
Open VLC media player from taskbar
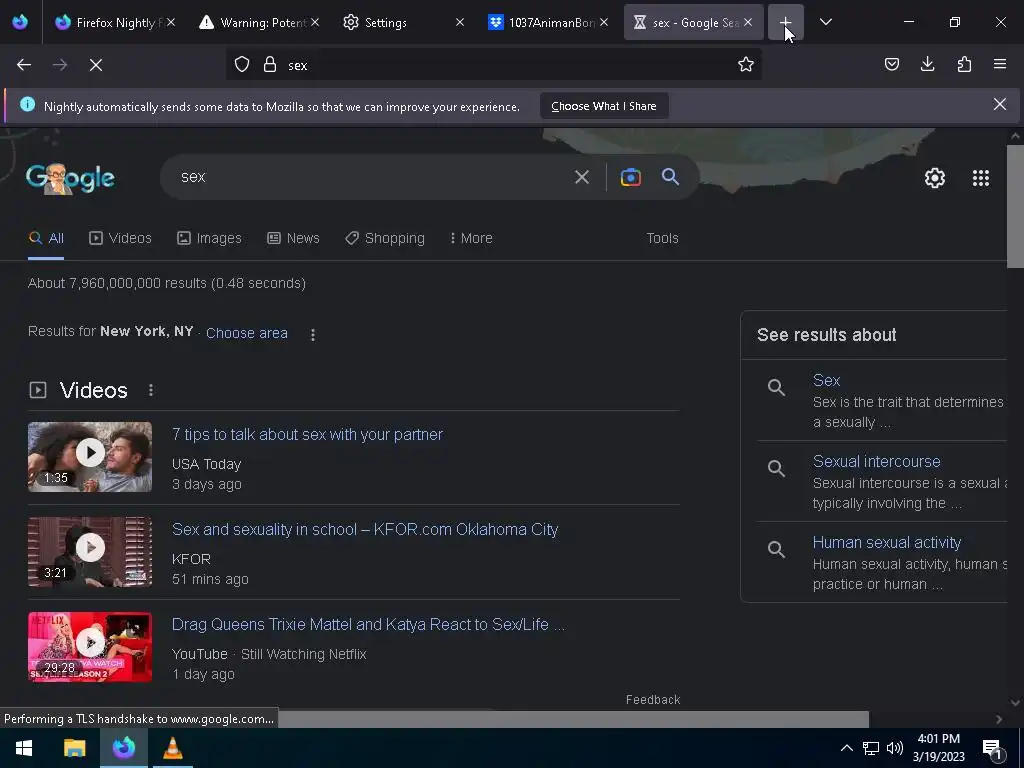tap(172, 748)
